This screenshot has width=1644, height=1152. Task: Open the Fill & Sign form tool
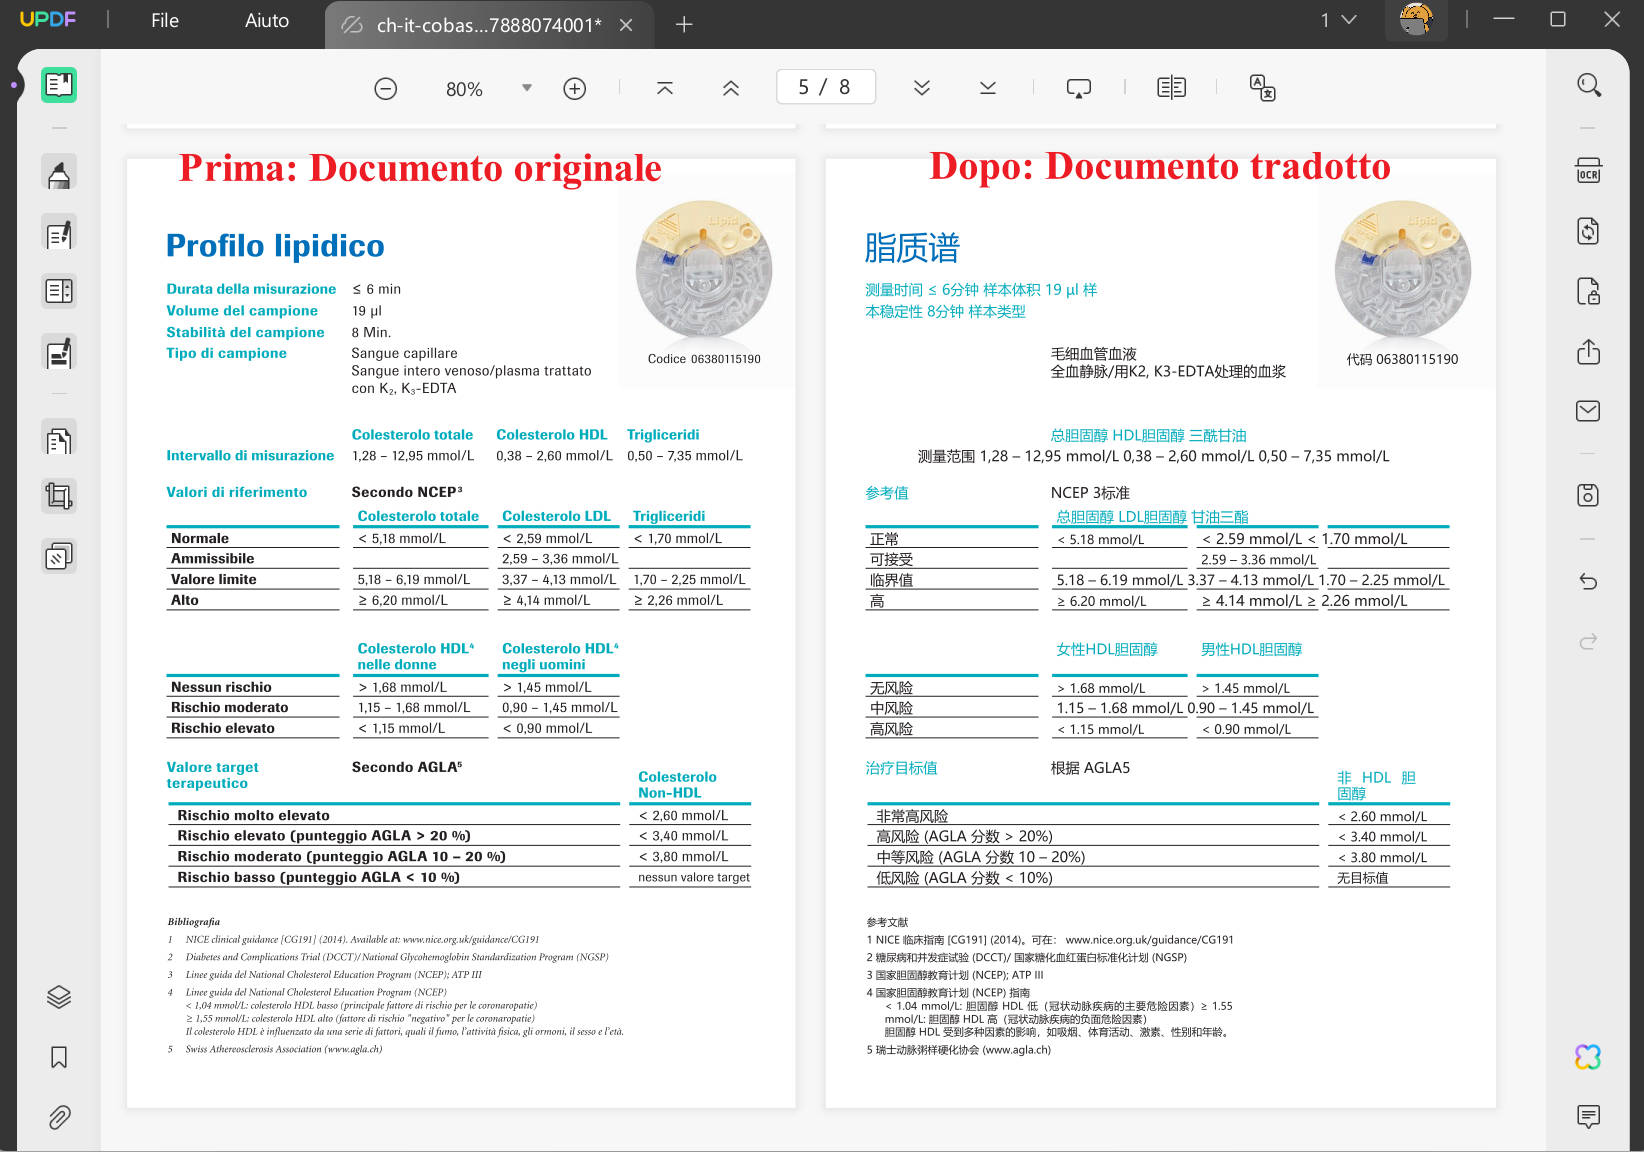[x=59, y=353]
